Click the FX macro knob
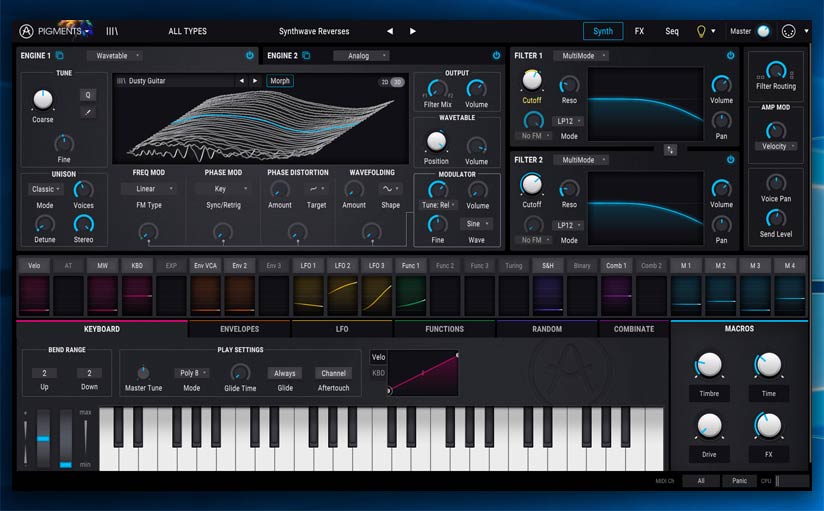This screenshot has height=511, width=824. coord(768,425)
